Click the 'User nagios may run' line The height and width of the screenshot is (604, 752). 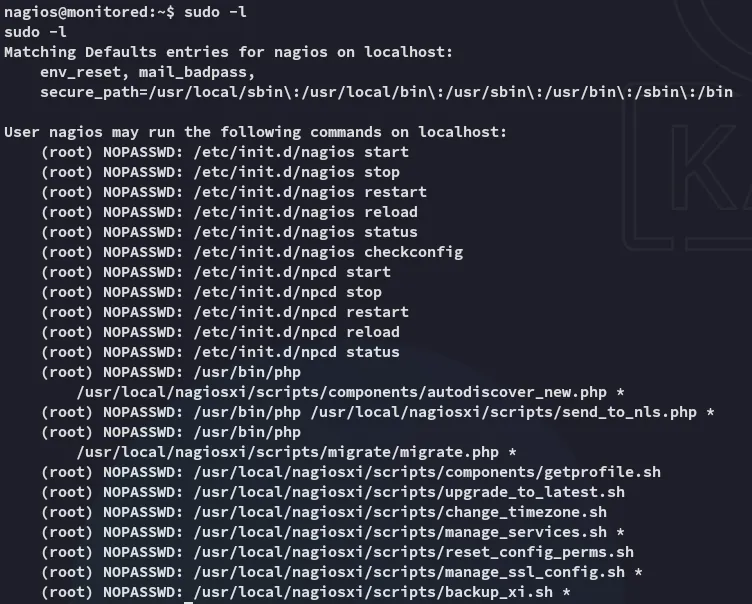coord(255,132)
